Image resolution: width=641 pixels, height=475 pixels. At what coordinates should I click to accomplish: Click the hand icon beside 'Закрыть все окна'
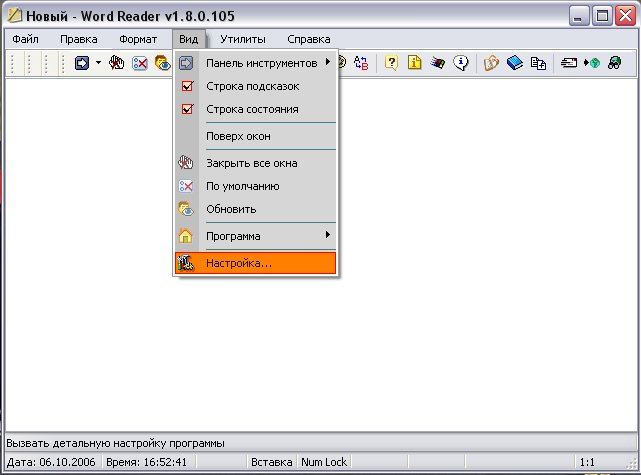pos(186,163)
